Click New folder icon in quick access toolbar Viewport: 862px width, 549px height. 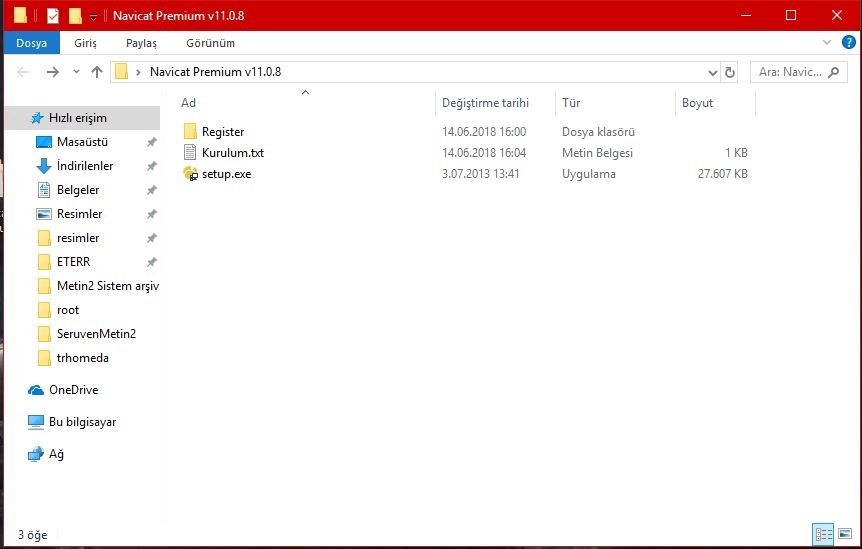click(x=75, y=15)
